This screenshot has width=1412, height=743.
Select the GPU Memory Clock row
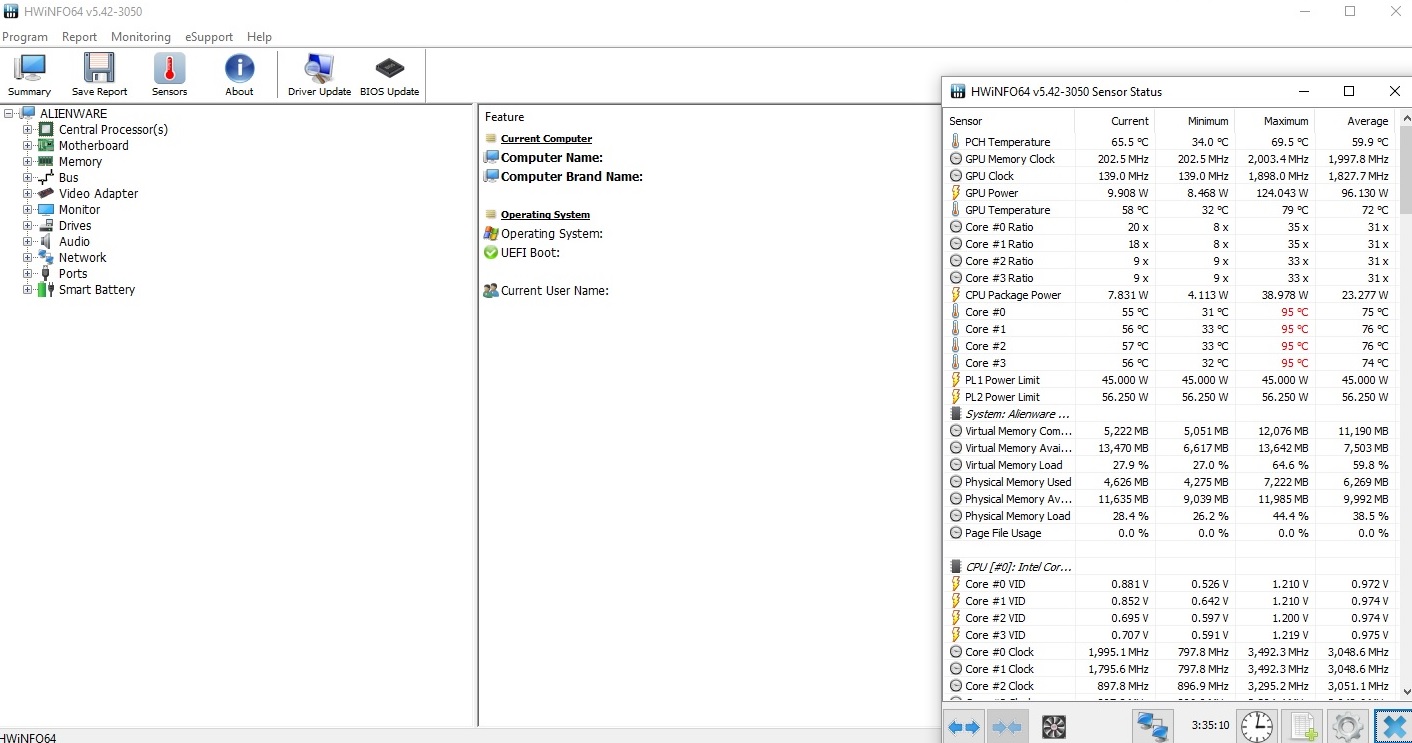[1169, 159]
